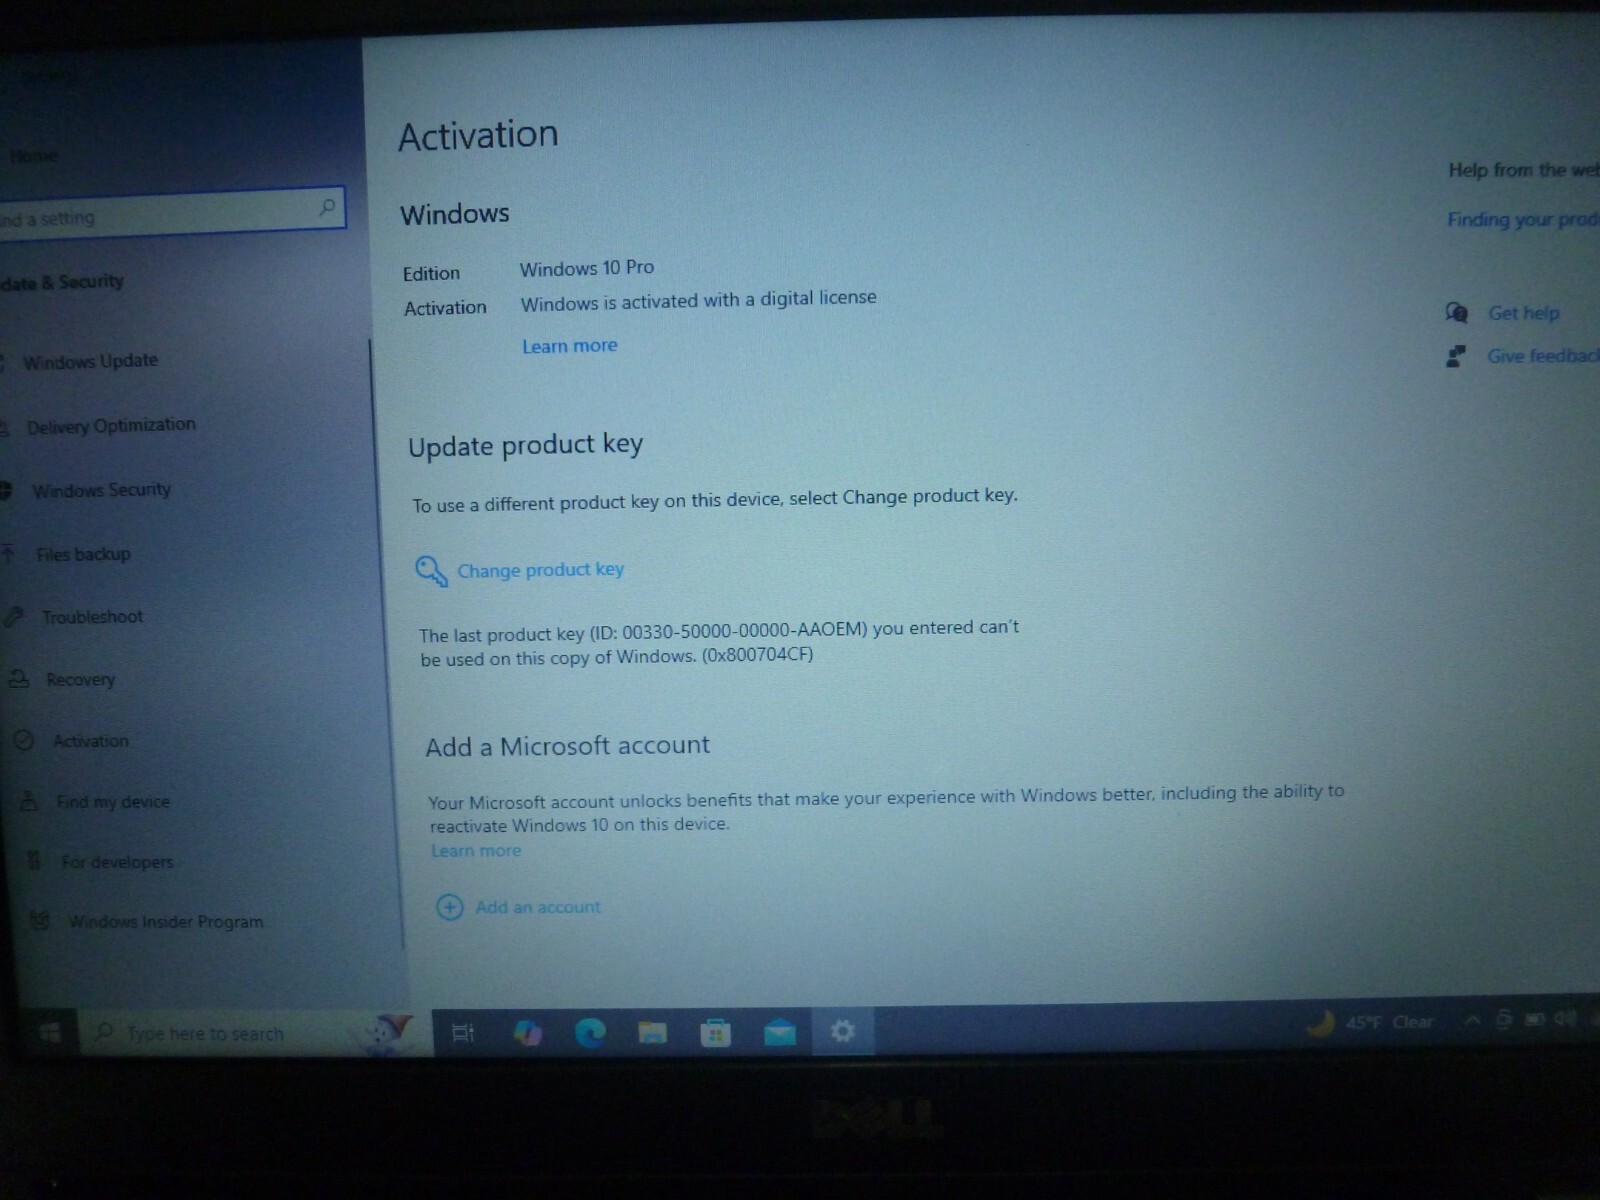Screen dimensions: 1600x1200
Task: Select Windows Security in sidebar
Action: [101, 490]
